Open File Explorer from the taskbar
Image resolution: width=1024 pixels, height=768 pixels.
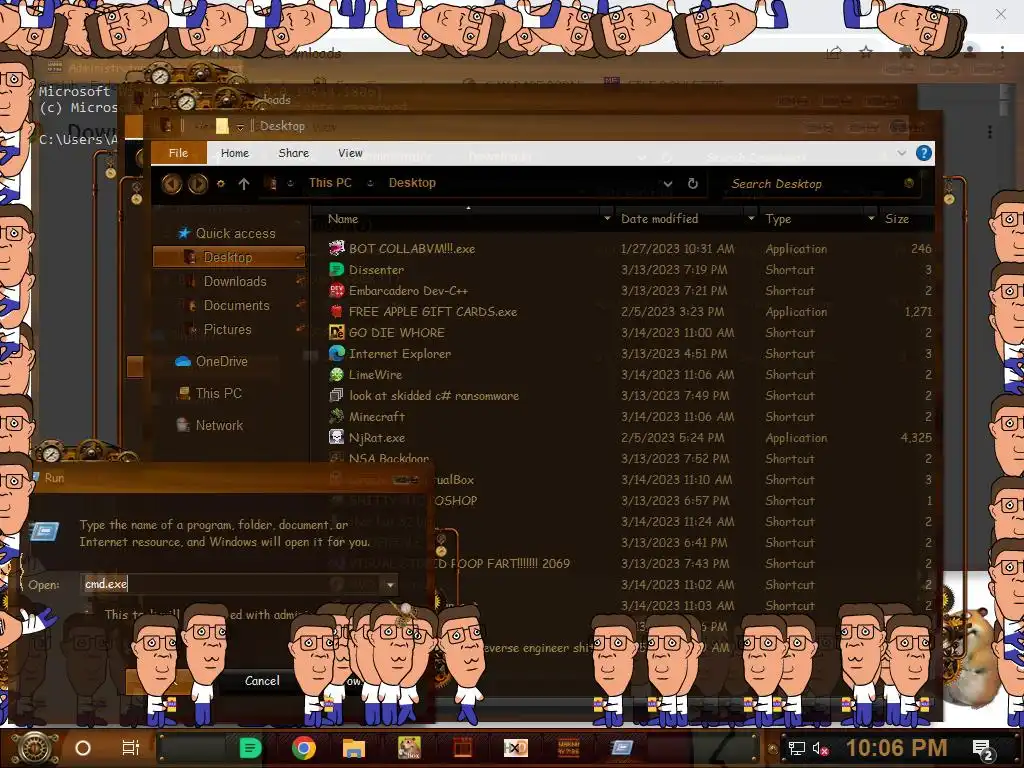[x=354, y=748]
